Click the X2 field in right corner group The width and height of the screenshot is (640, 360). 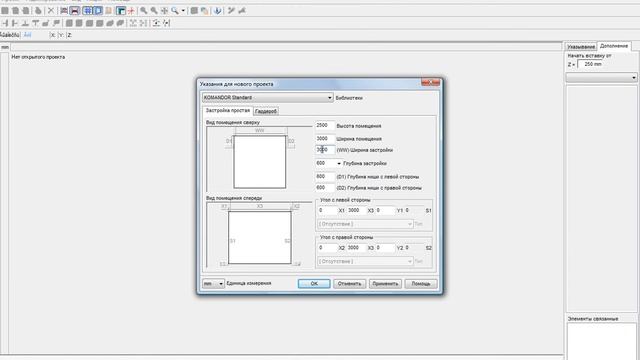(327, 248)
